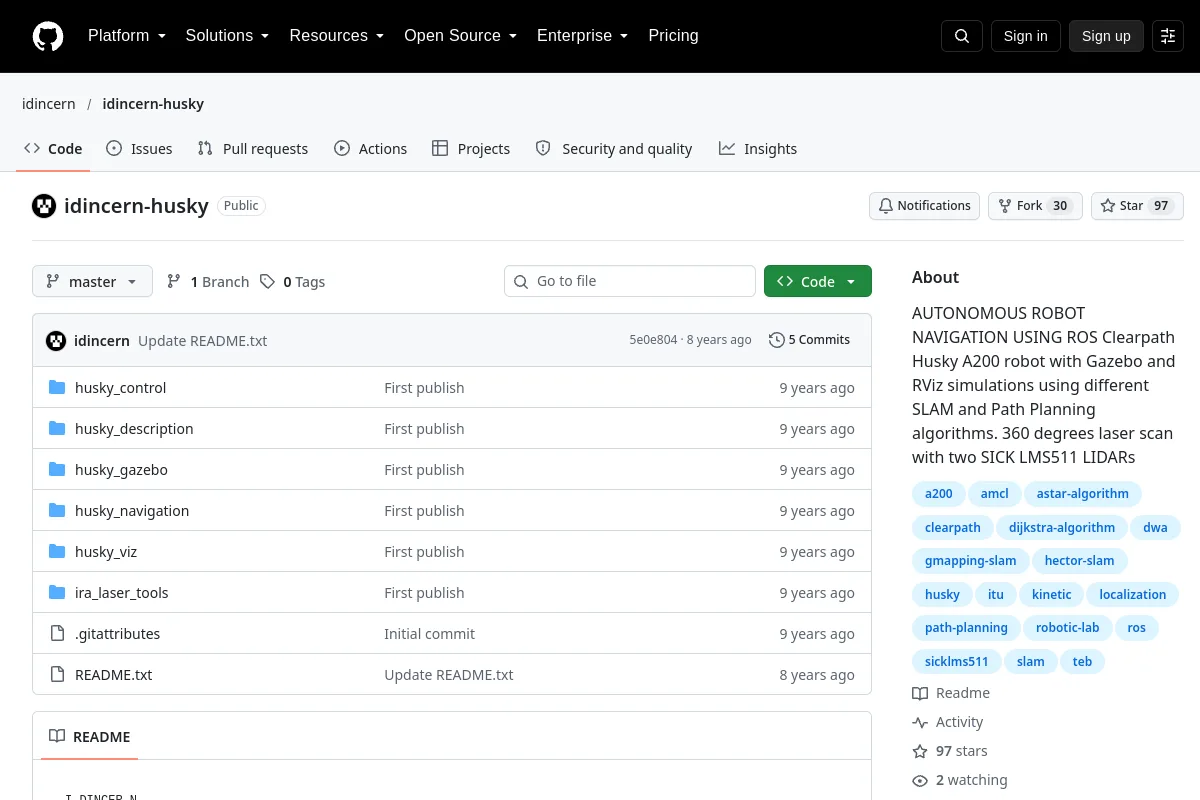Open the Security and quality tab
The width and height of the screenshot is (1200, 800).
(614, 148)
